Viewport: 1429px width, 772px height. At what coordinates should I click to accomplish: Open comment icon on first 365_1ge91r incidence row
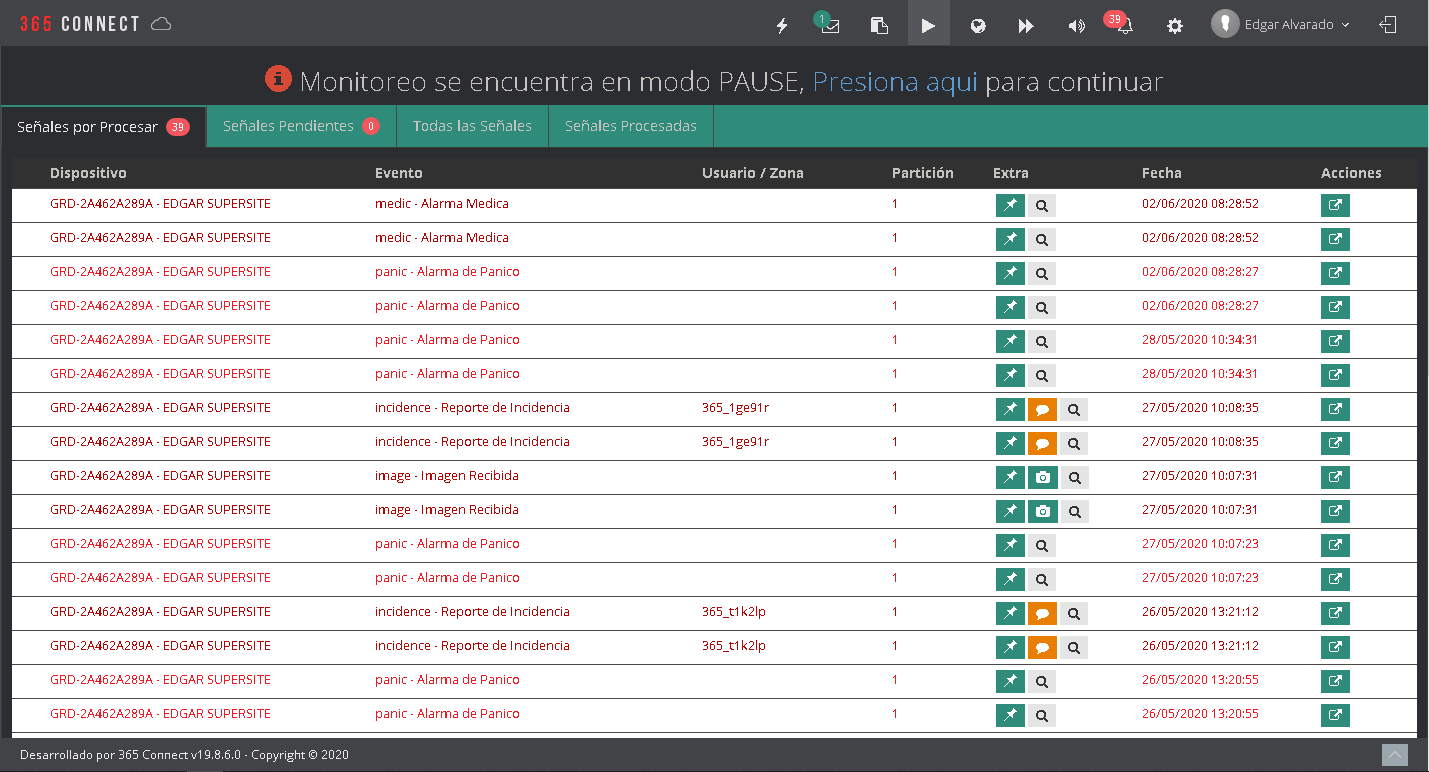click(1042, 410)
